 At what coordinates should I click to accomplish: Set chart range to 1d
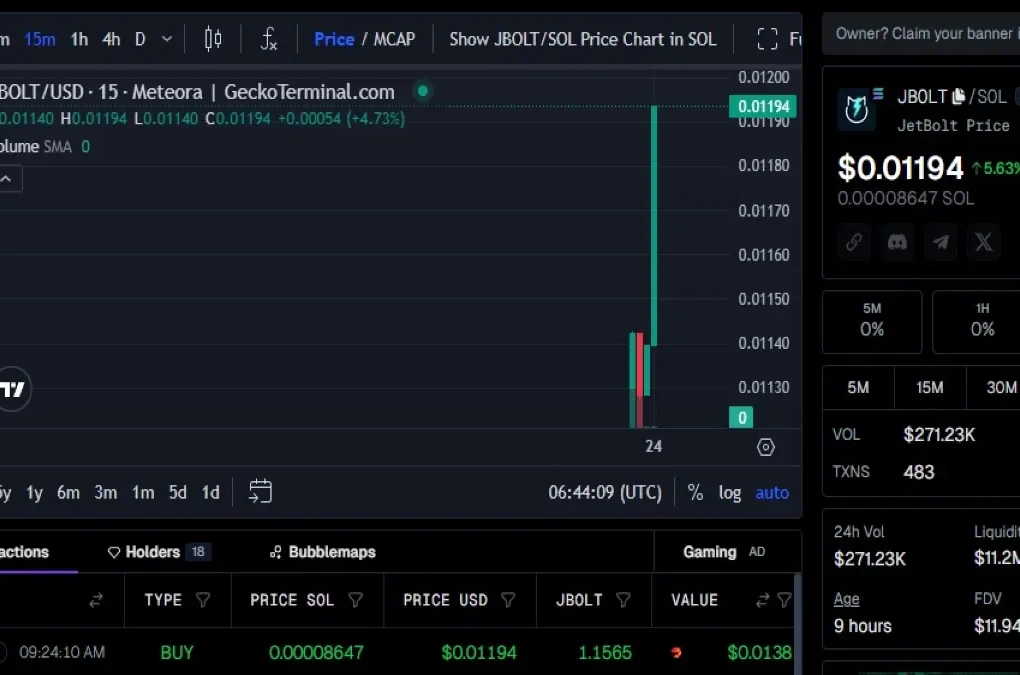pyautogui.click(x=210, y=492)
